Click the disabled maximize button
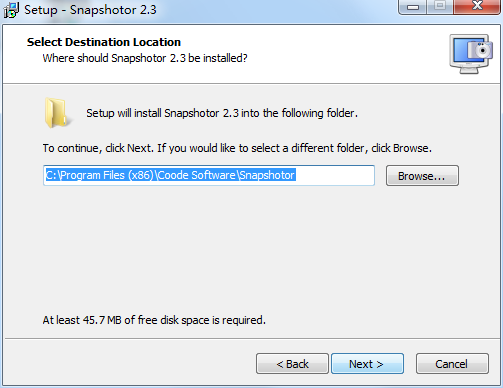The image size is (503, 388). pos(440,7)
